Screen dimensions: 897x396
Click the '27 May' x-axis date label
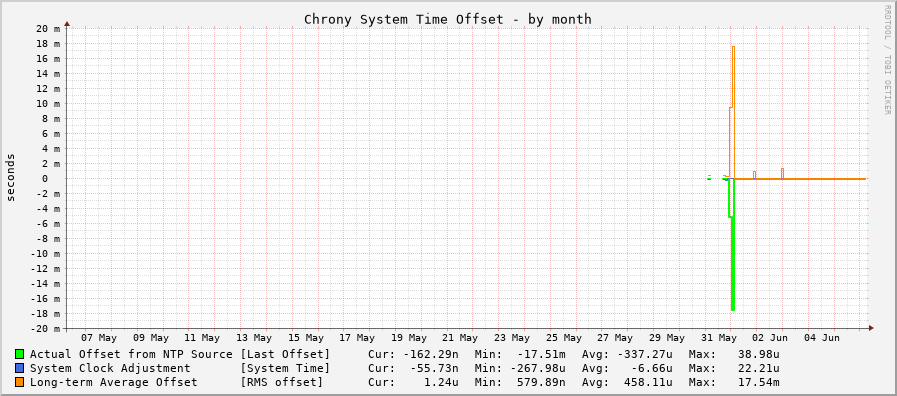[x=616, y=338]
